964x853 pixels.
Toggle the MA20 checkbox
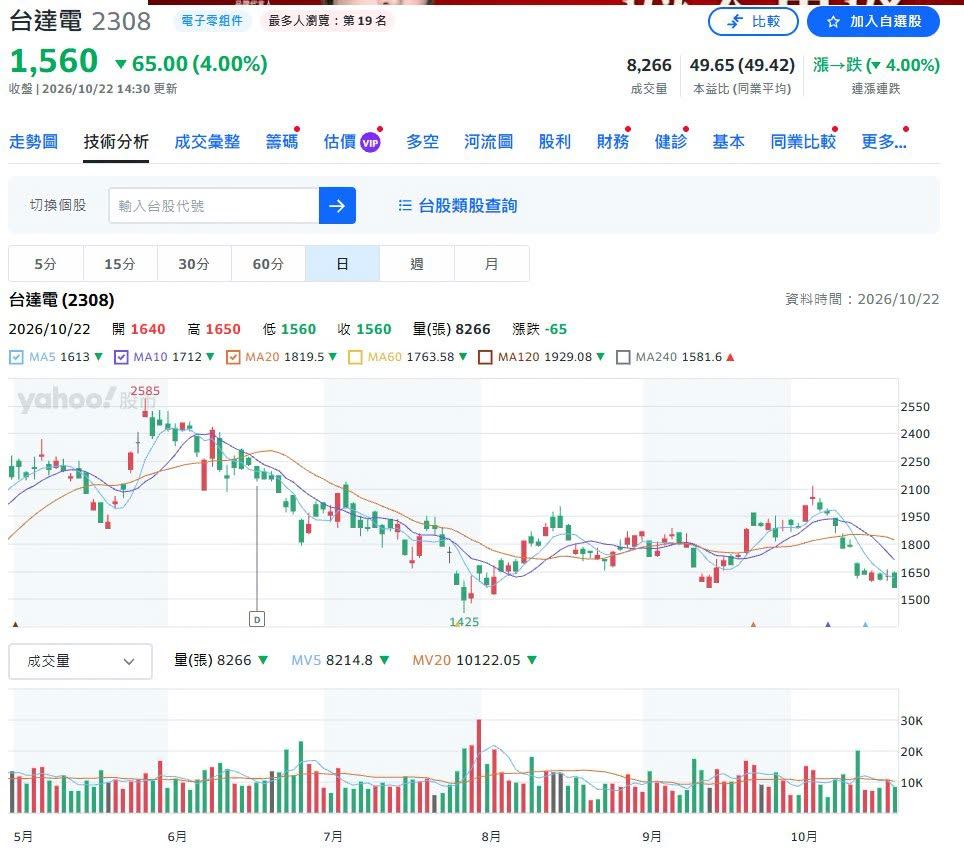click(233, 357)
